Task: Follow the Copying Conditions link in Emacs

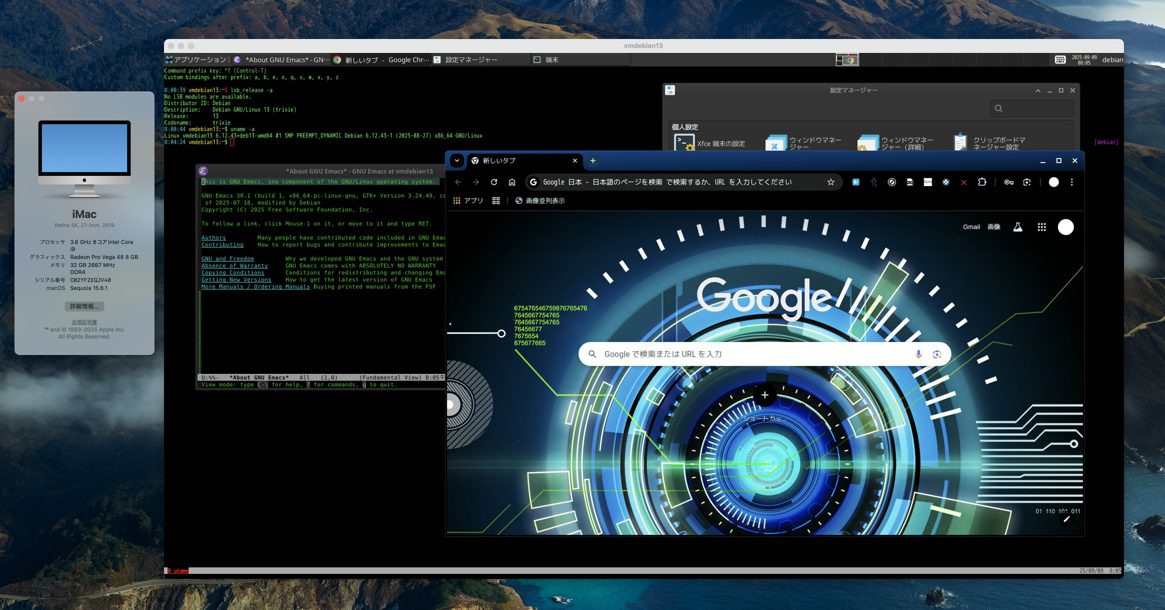Action: click(x=233, y=273)
